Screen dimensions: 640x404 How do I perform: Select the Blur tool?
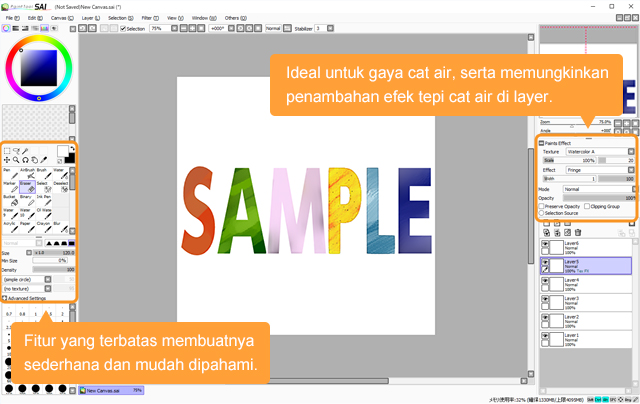point(62,228)
